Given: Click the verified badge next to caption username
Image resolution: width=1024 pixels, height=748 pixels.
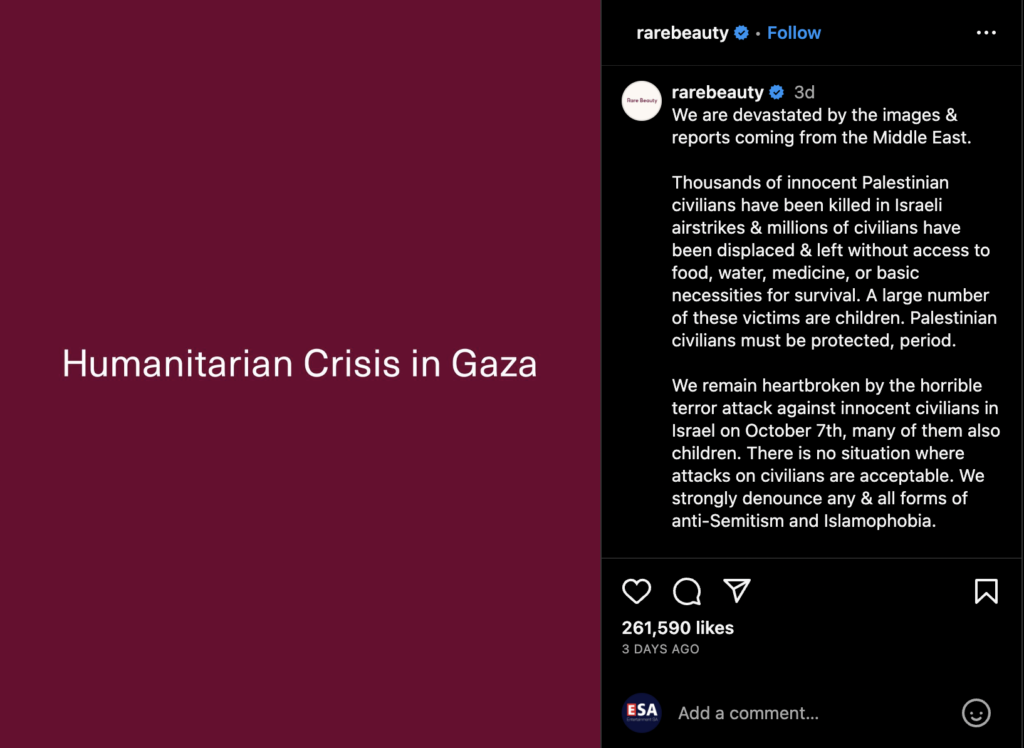Looking at the screenshot, I should [x=776, y=92].
